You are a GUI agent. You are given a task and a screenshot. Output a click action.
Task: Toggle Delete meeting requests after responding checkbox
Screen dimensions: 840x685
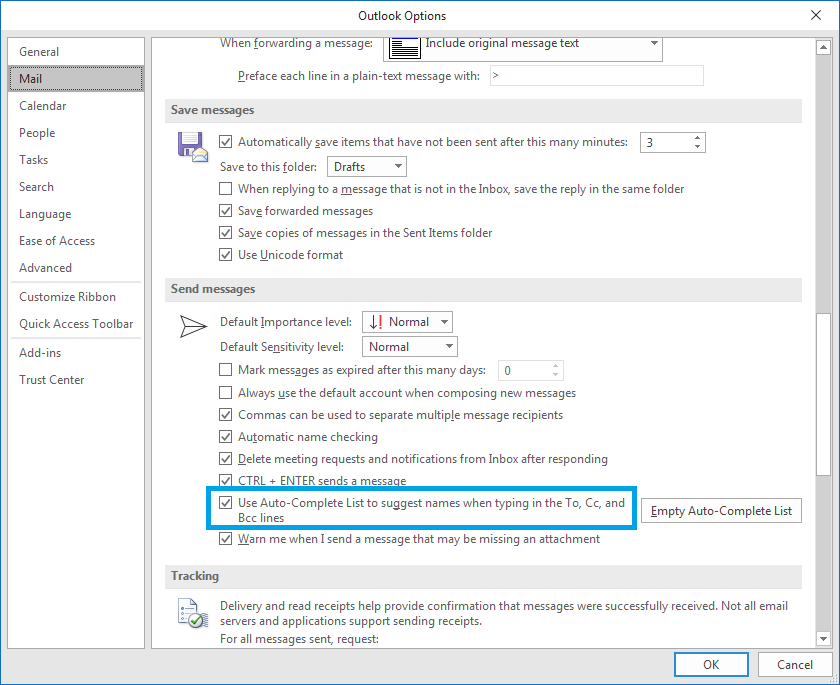click(x=226, y=458)
